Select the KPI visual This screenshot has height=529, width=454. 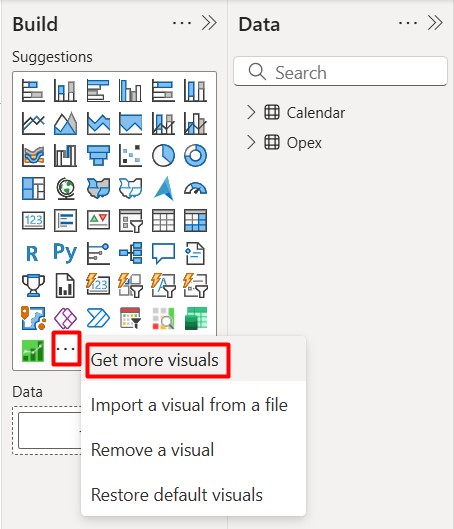98,220
